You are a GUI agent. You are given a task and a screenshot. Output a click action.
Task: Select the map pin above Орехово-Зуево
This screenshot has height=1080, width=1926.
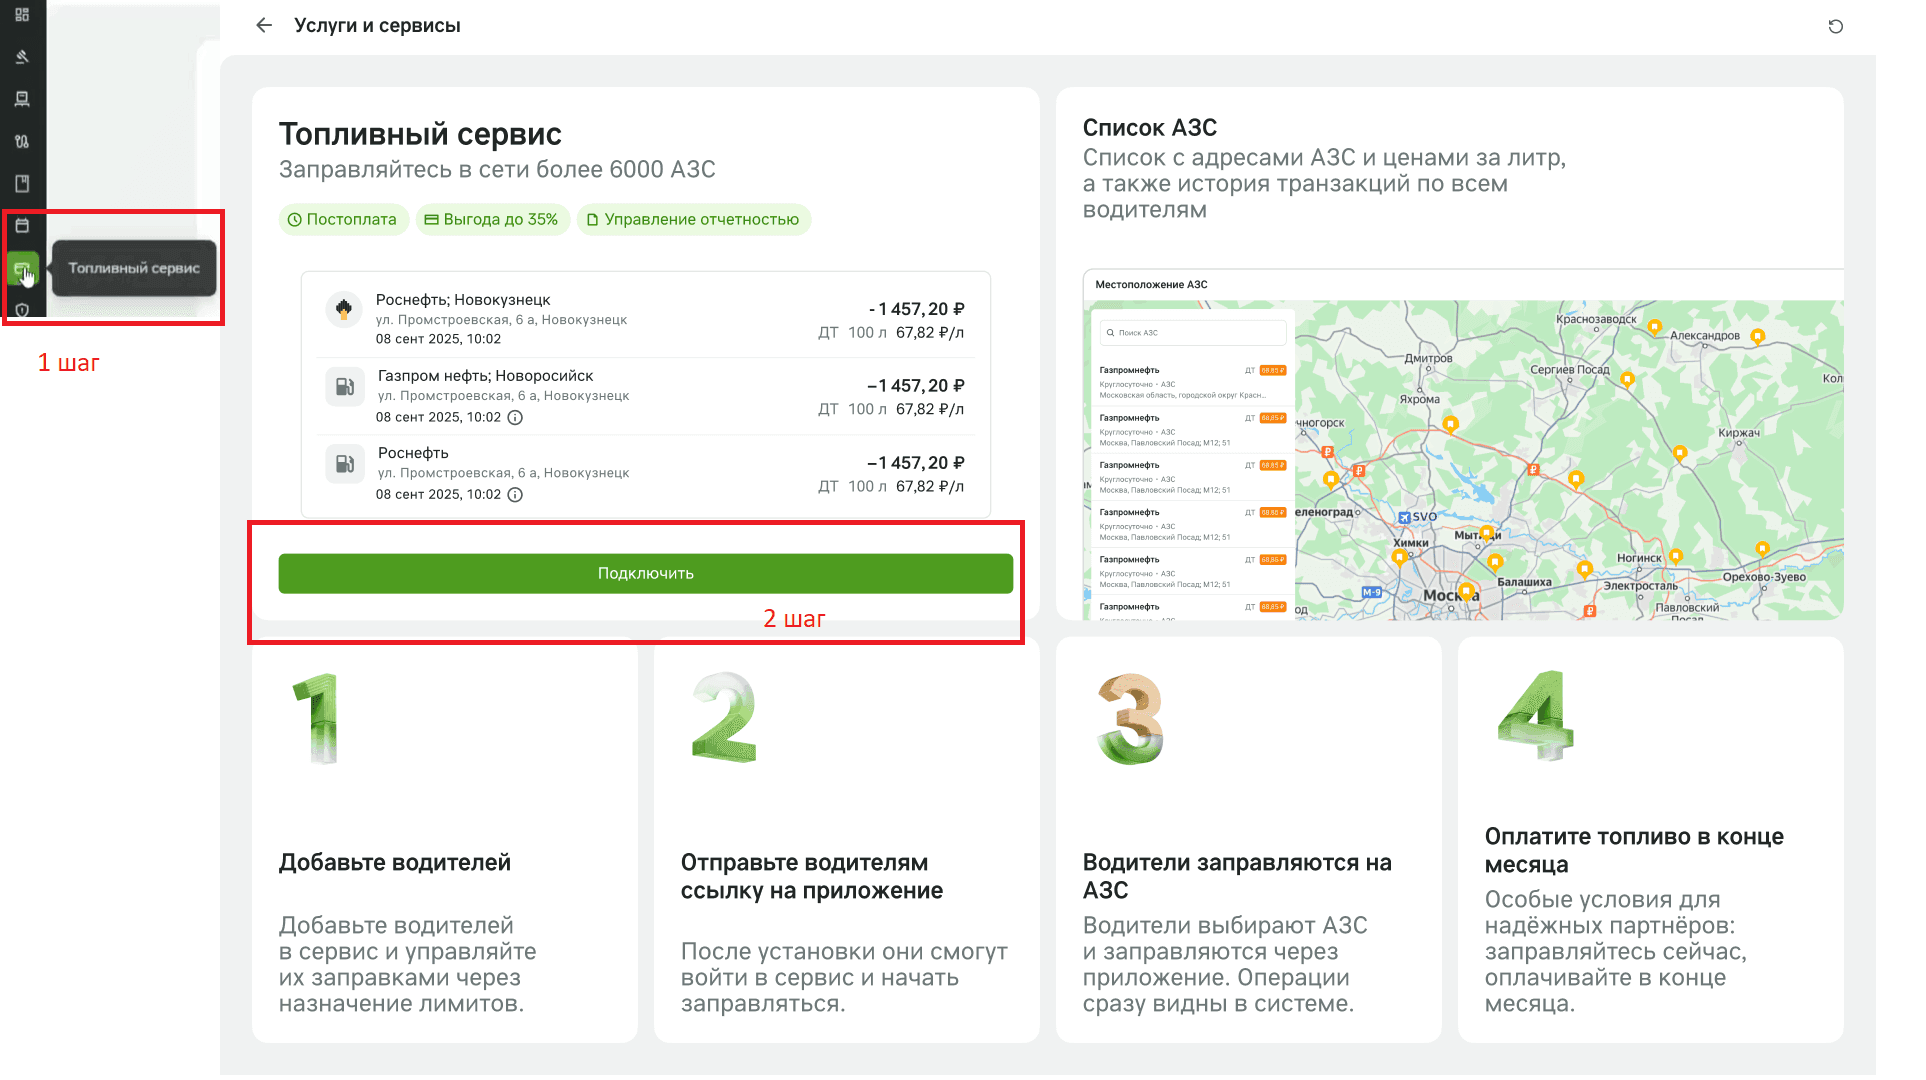[x=1762, y=548]
